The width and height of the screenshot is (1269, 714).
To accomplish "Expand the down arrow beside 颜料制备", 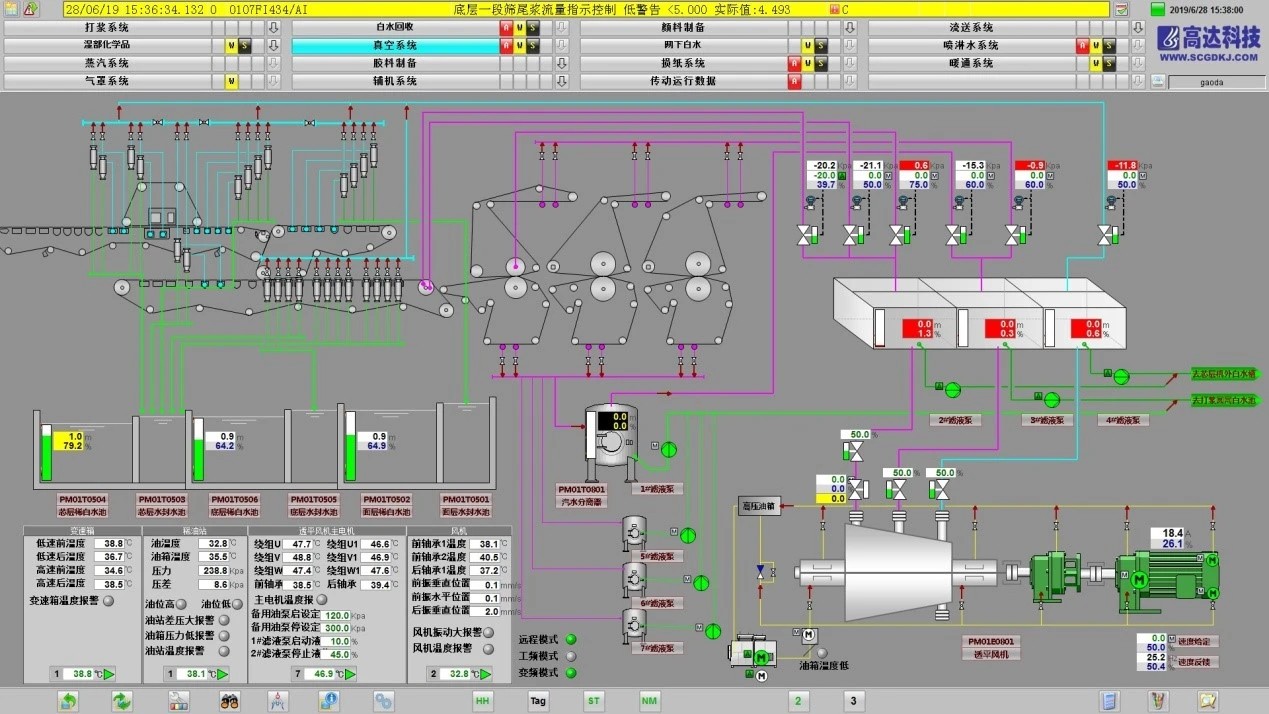I will tap(849, 28).
